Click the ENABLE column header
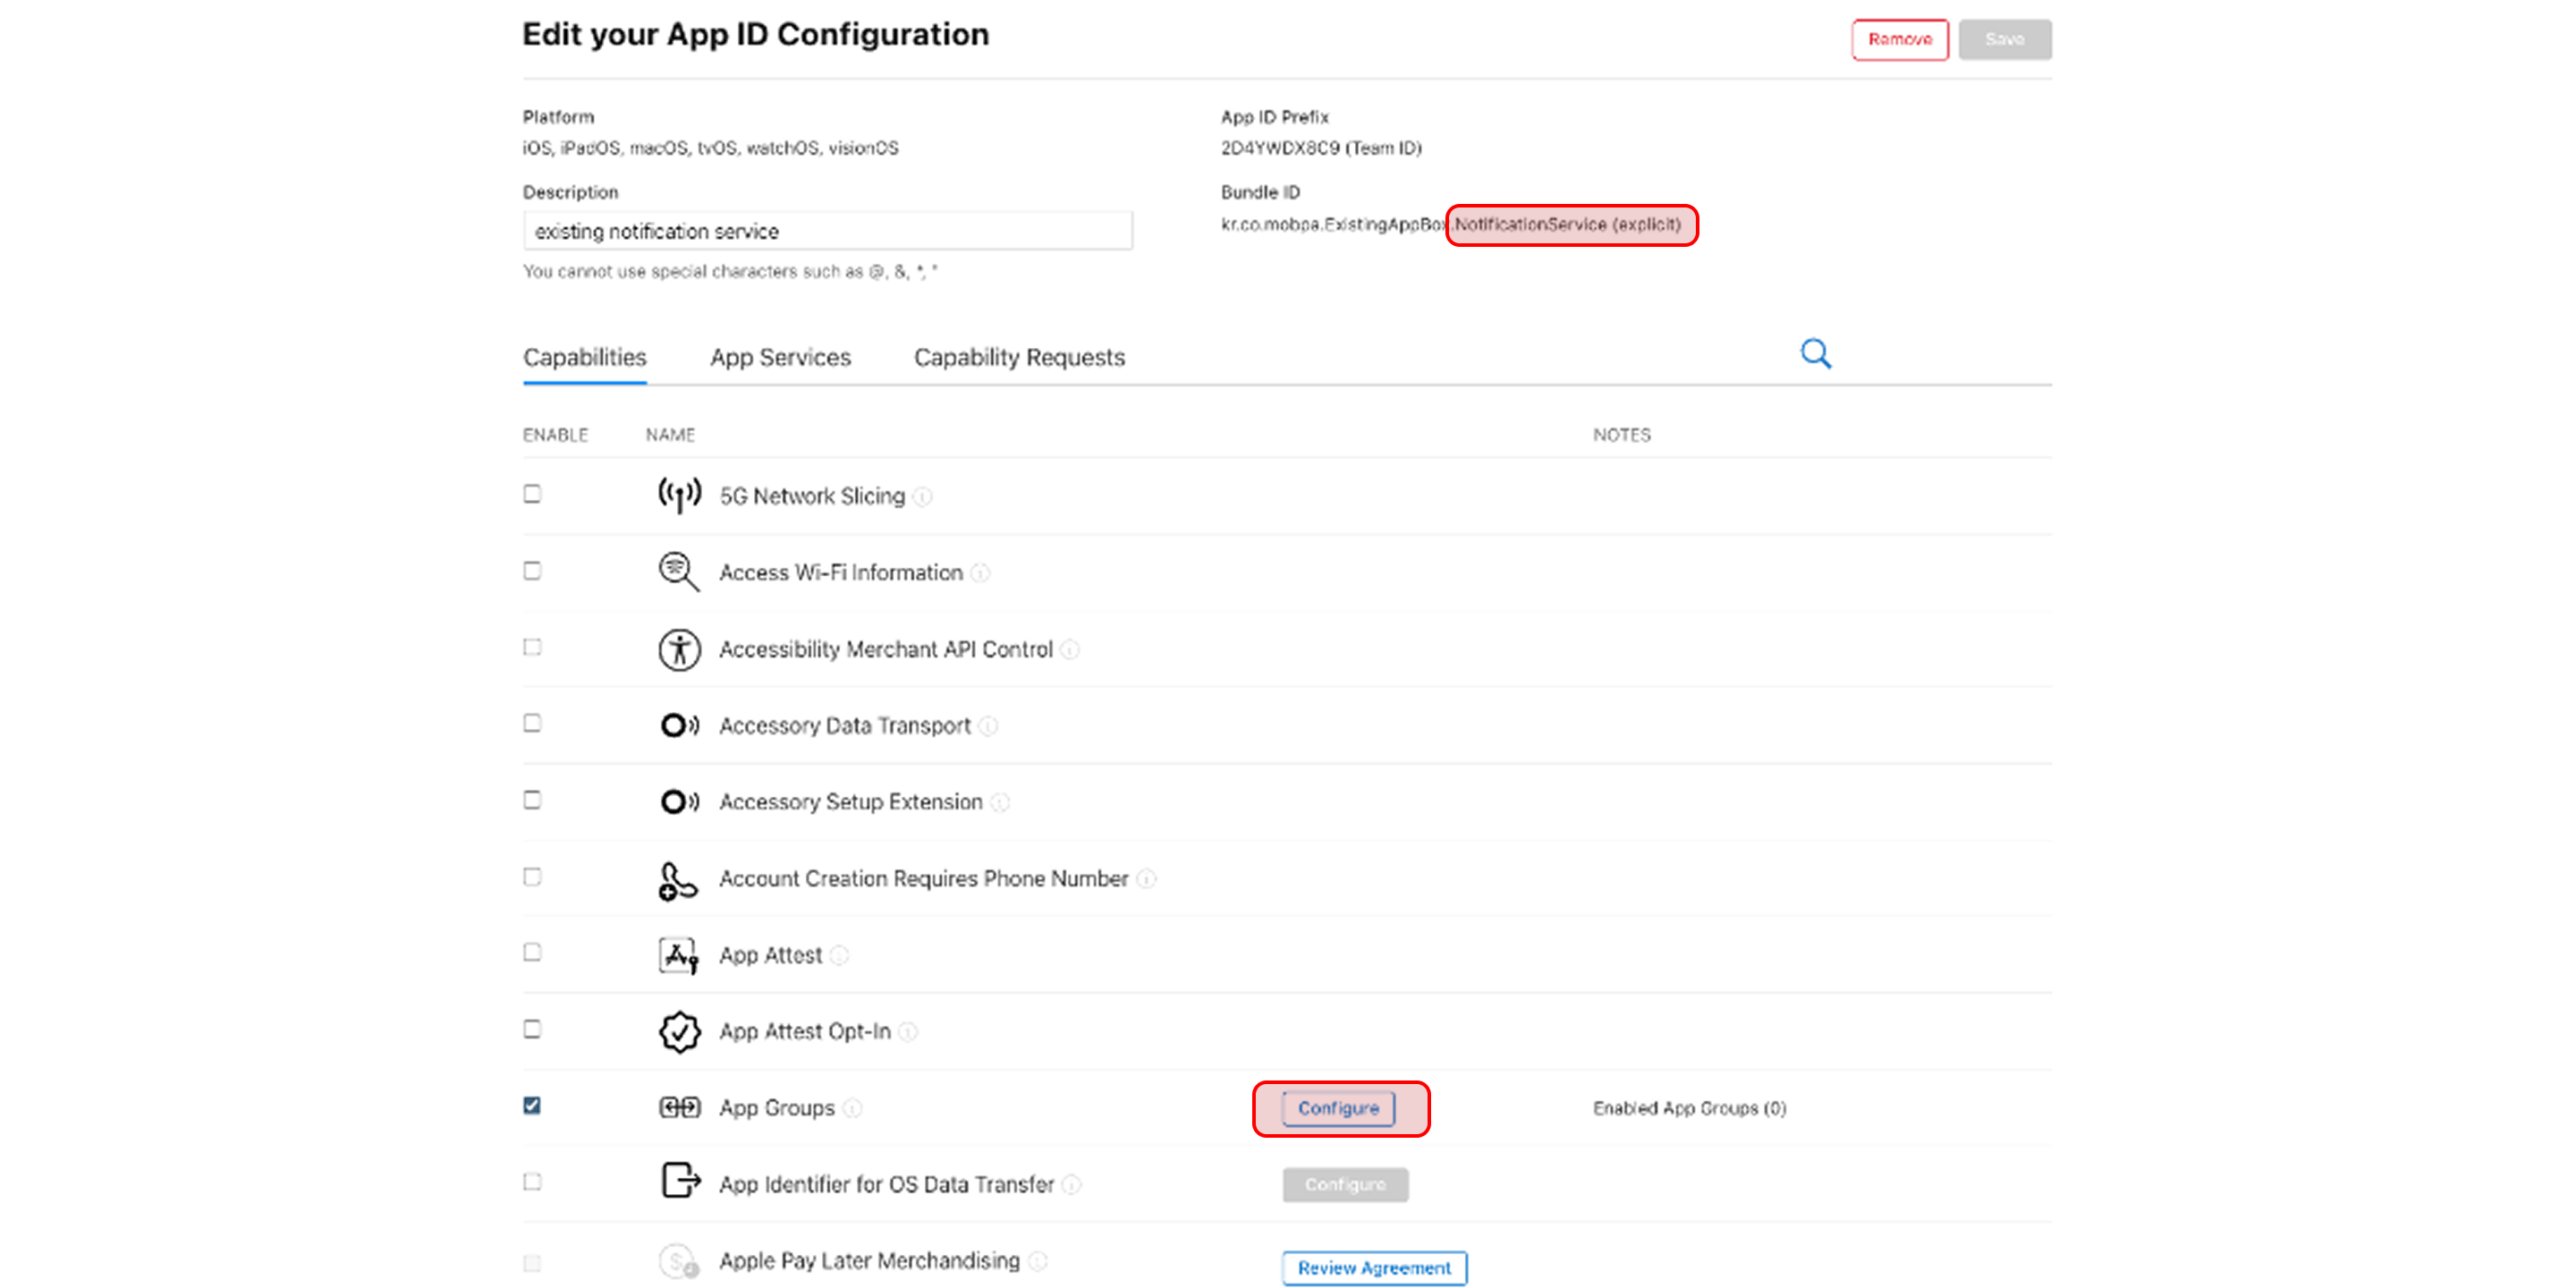2576x1288 pixels. point(555,435)
